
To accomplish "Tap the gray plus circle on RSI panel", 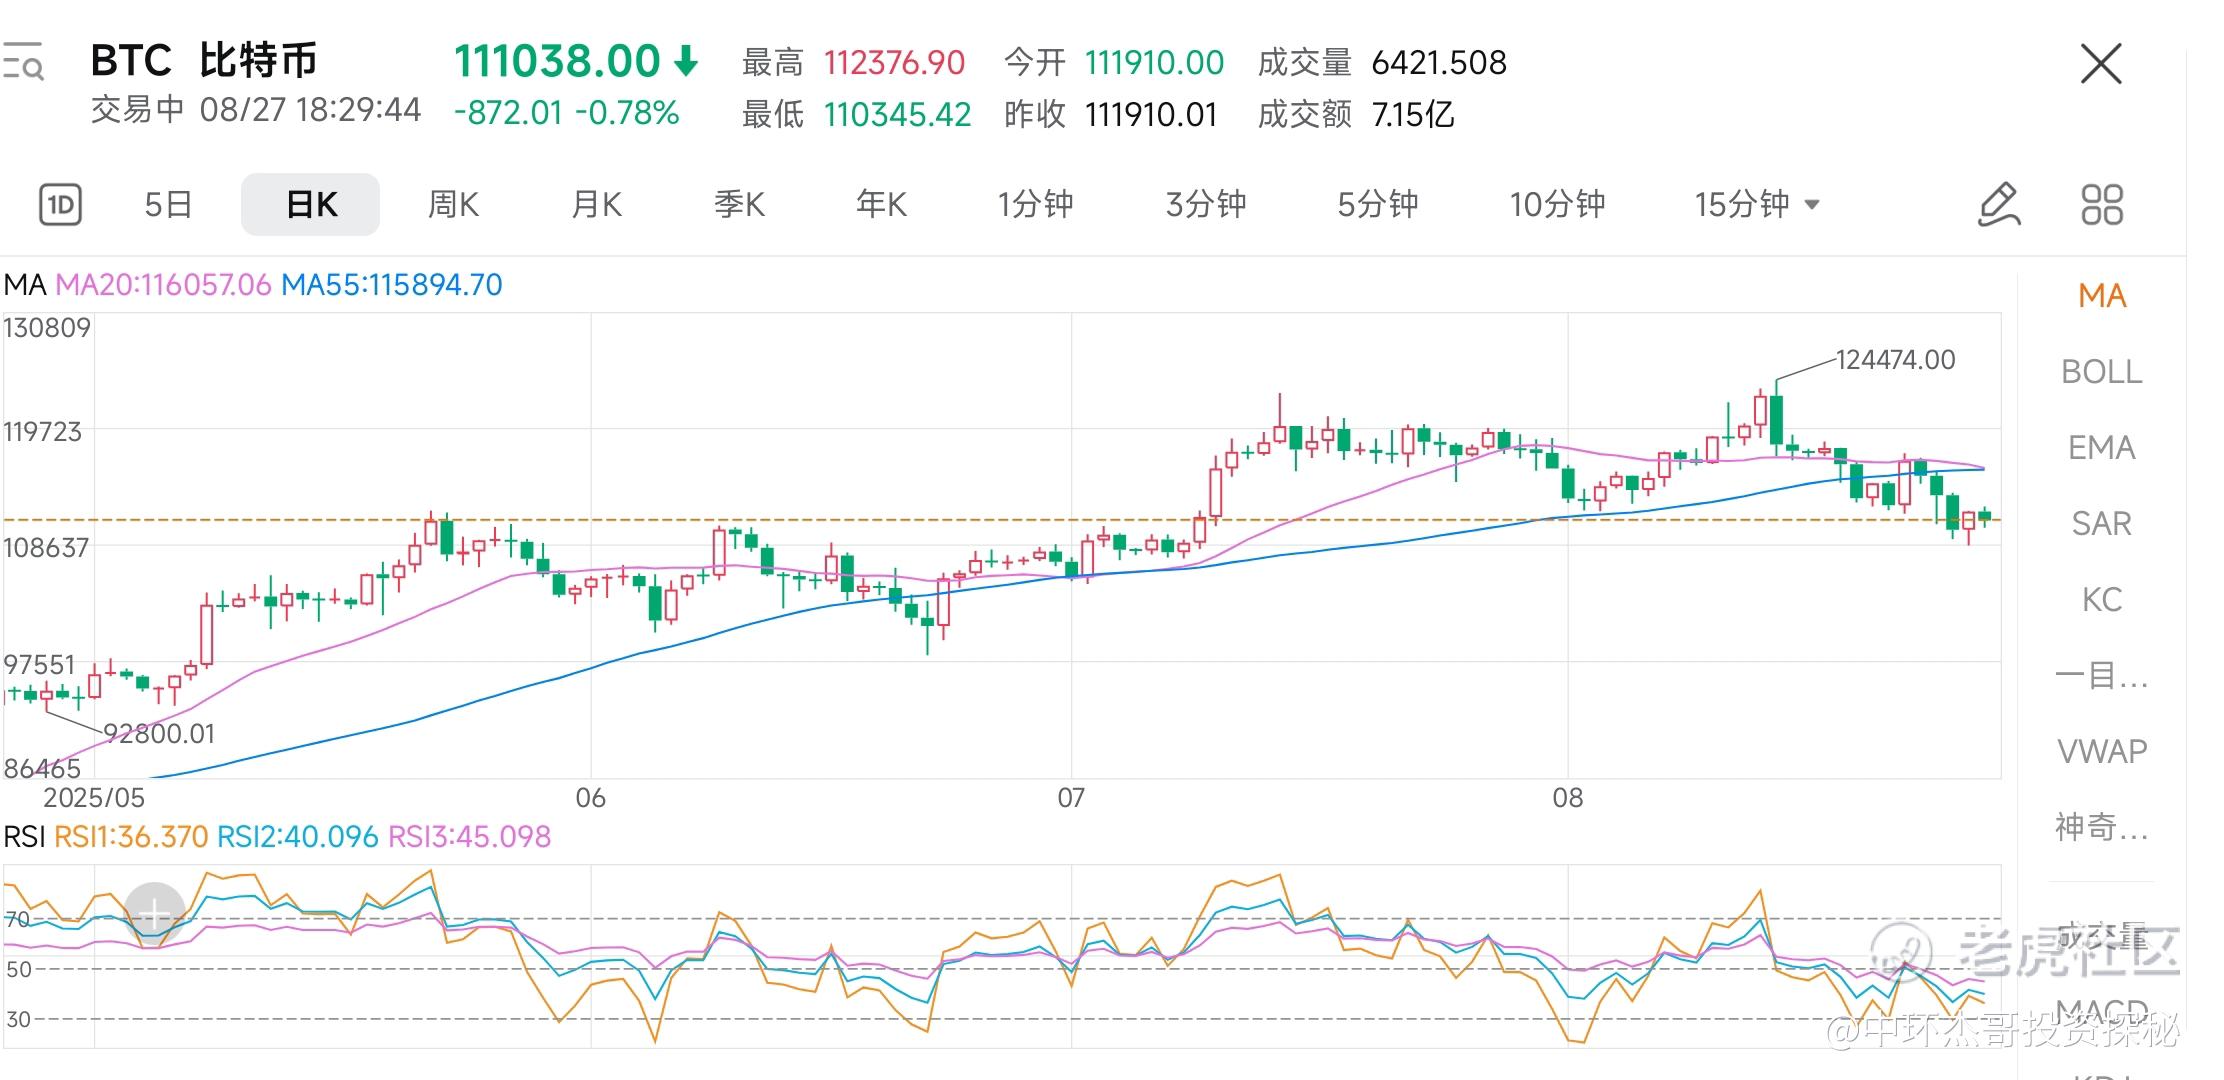I will [154, 912].
